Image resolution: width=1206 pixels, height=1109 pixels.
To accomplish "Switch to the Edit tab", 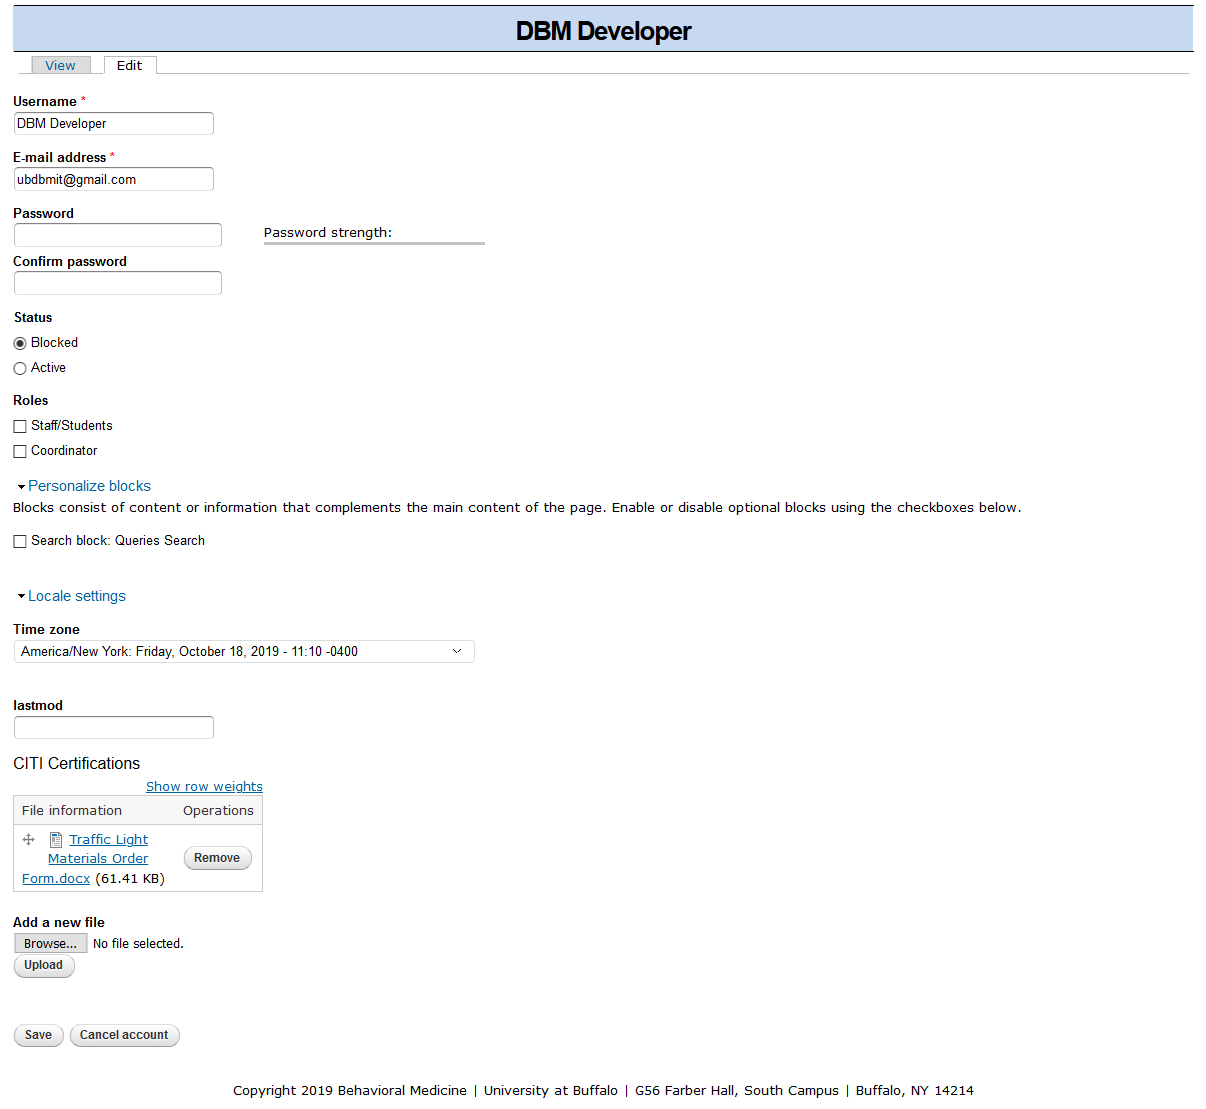I will point(129,65).
